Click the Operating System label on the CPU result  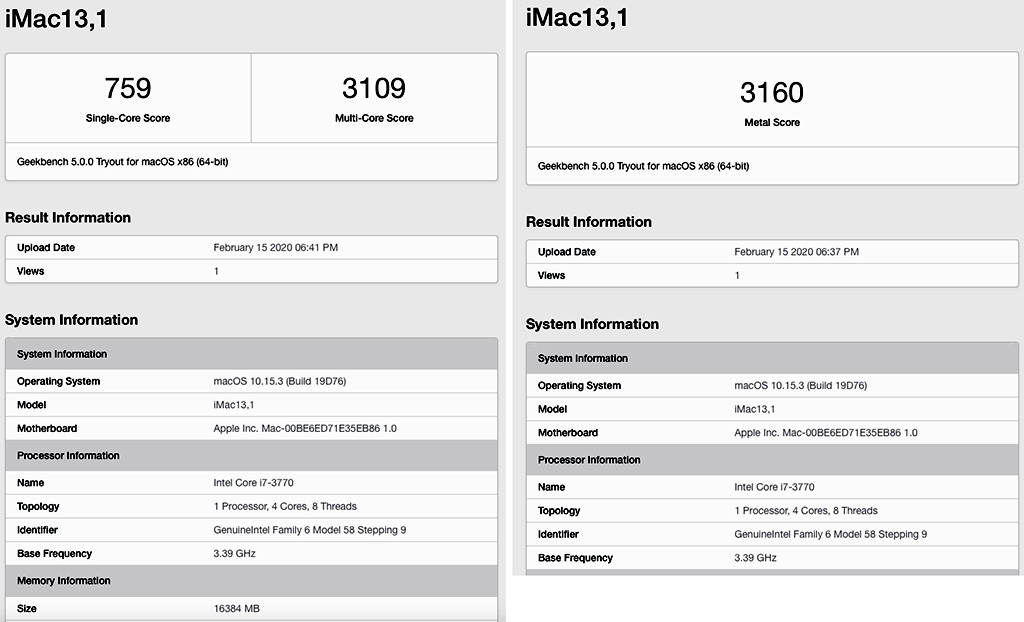tap(59, 382)
